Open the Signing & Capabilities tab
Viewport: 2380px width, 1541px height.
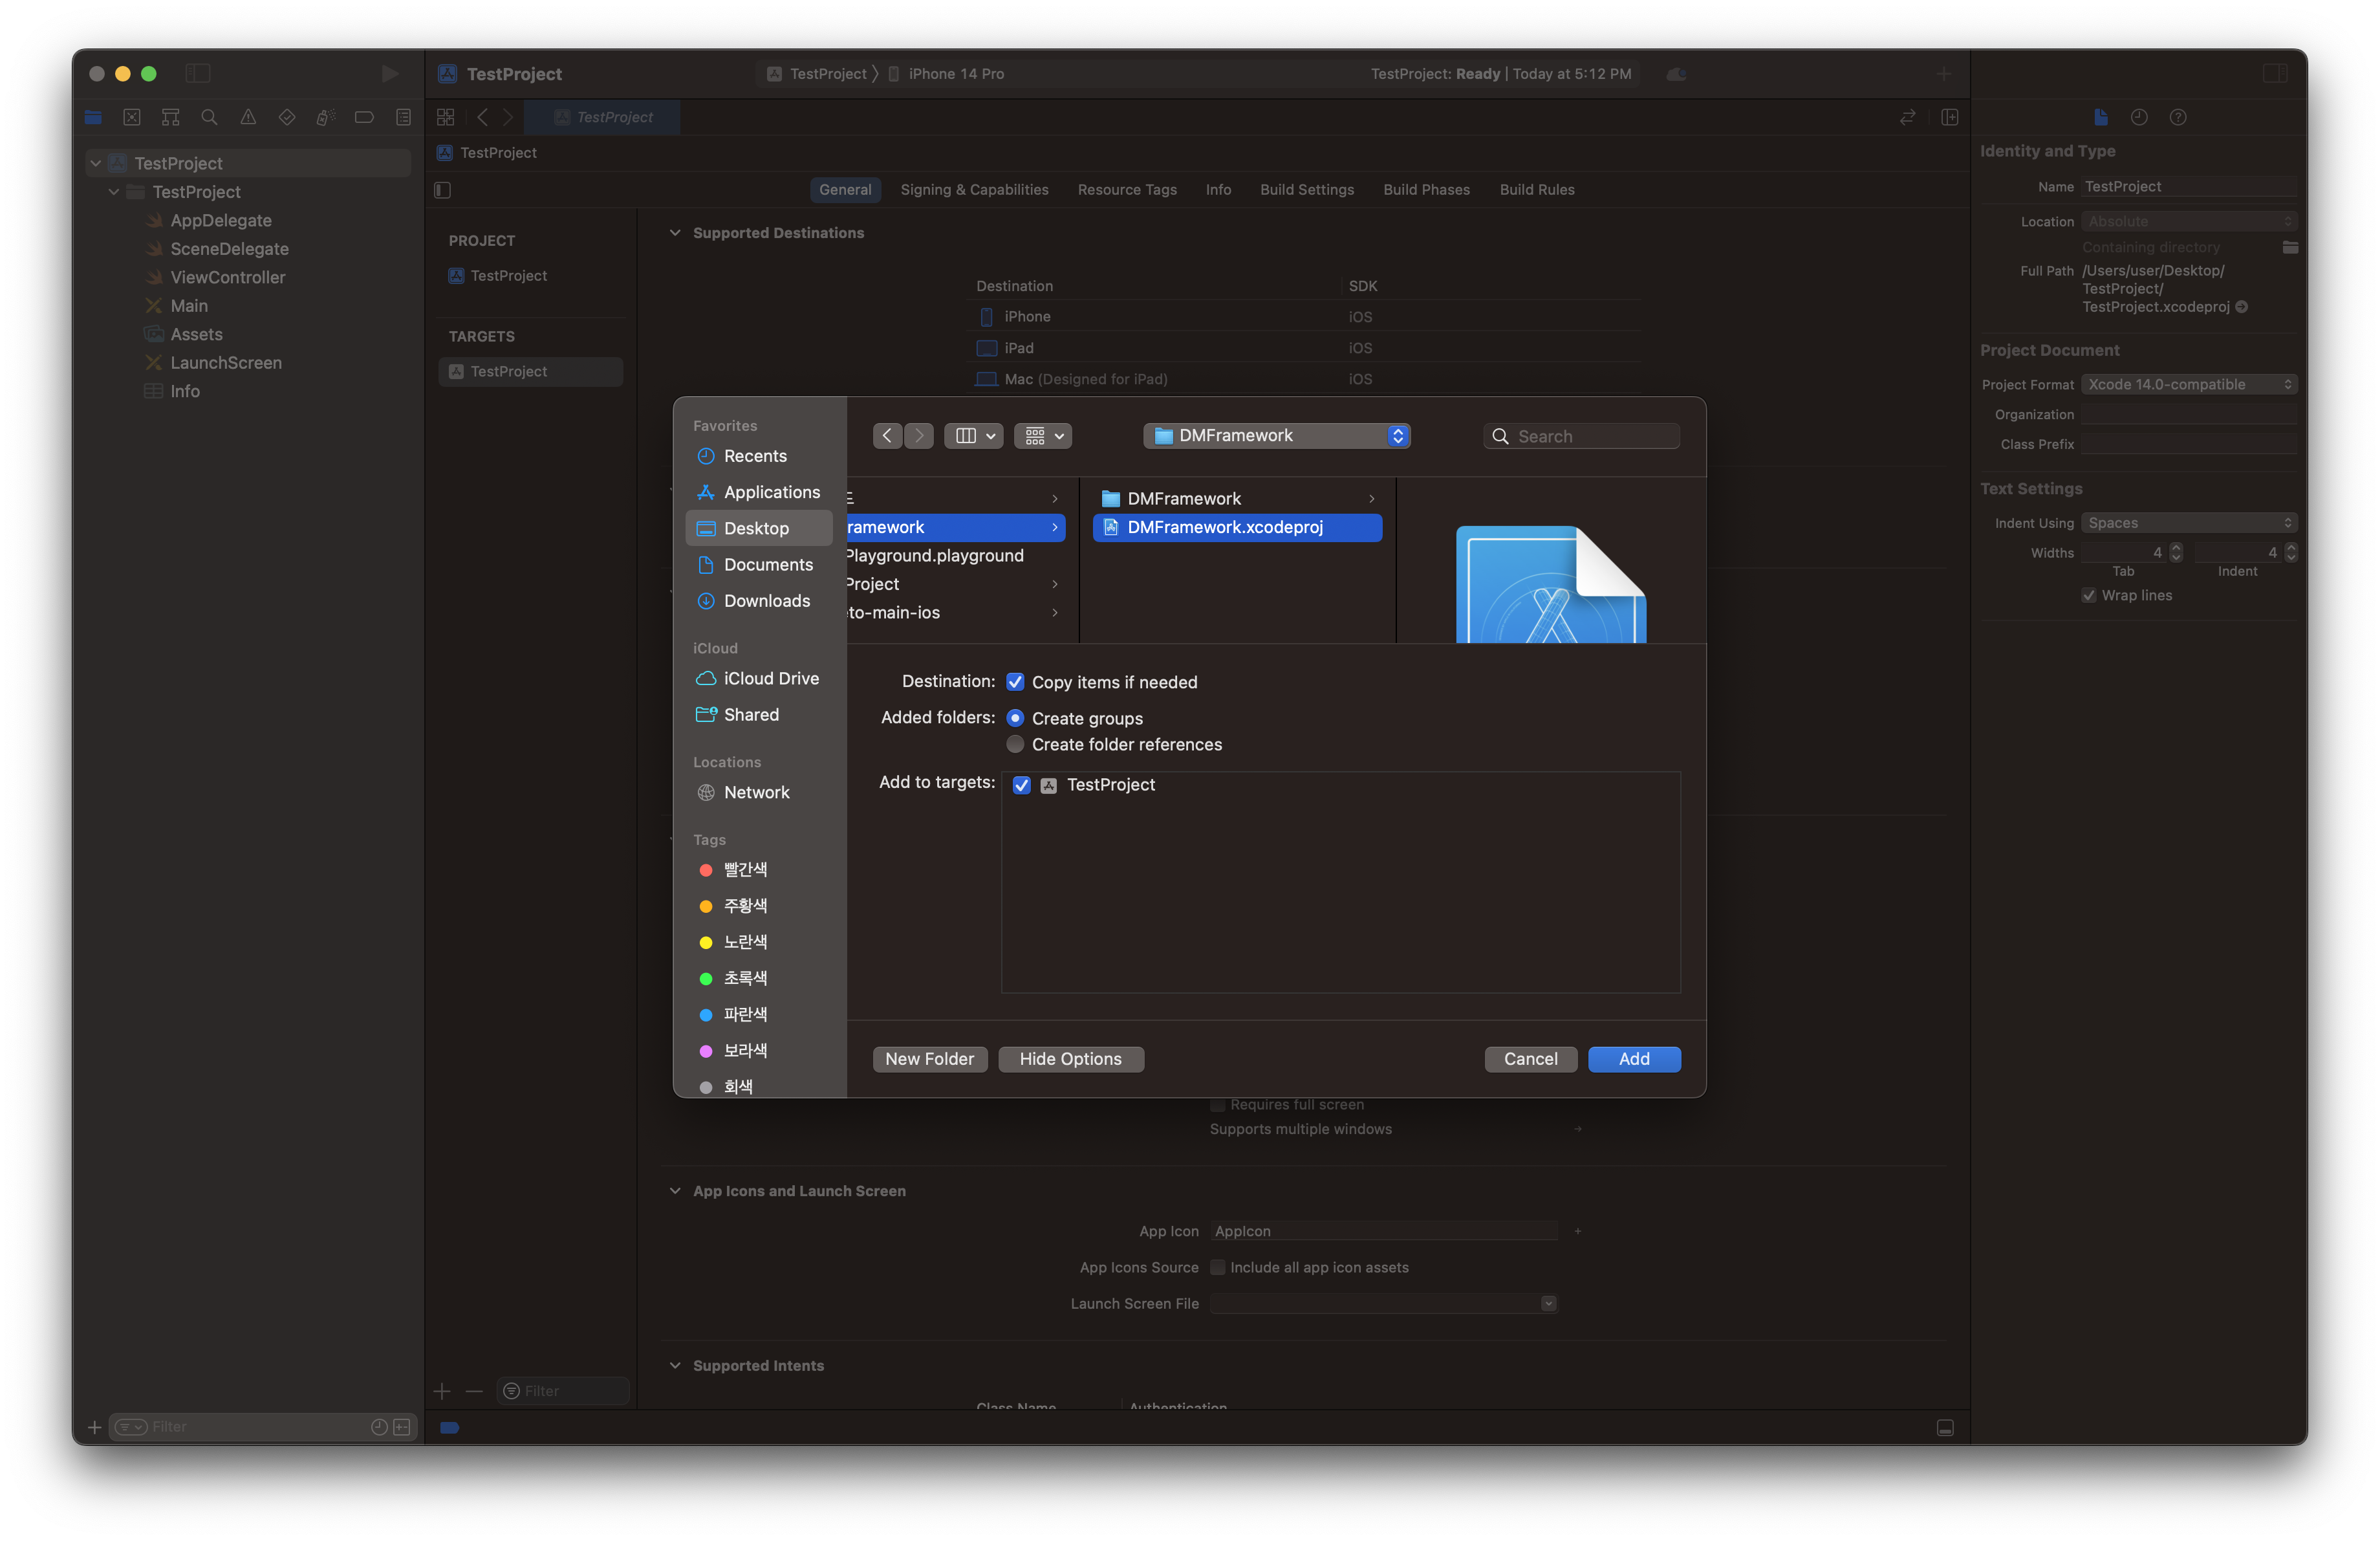974,190
